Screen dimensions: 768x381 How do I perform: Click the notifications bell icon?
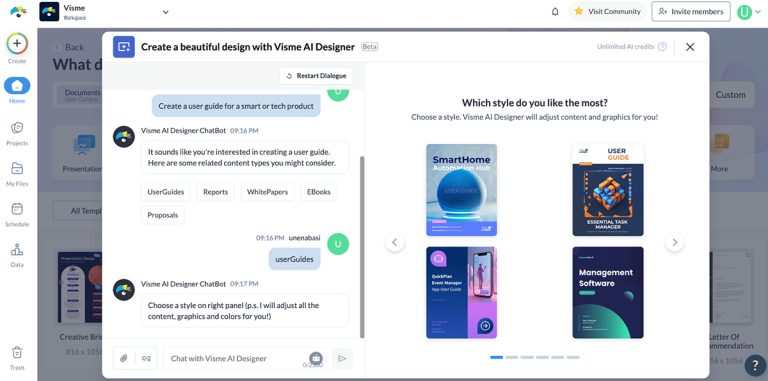pos(555,11)
